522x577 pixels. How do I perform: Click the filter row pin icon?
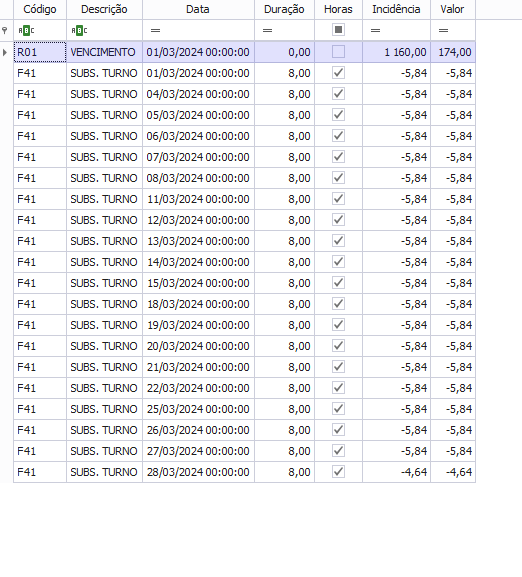tap(4, 30)
